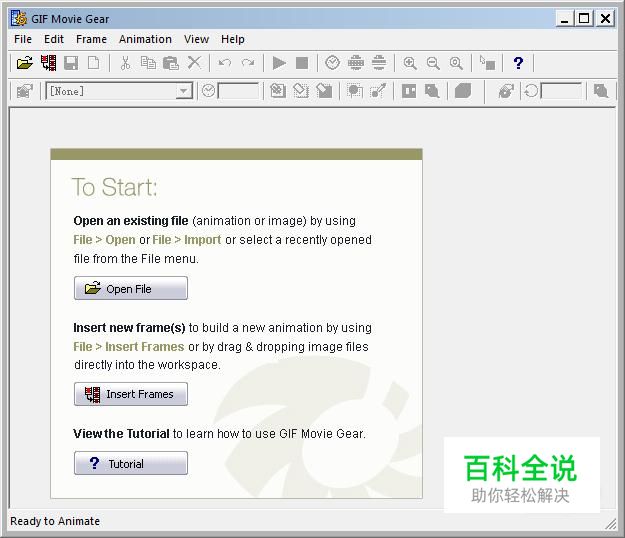Open the Animation menu
This screenshot has height=538, width=625.
pos(145,39)
